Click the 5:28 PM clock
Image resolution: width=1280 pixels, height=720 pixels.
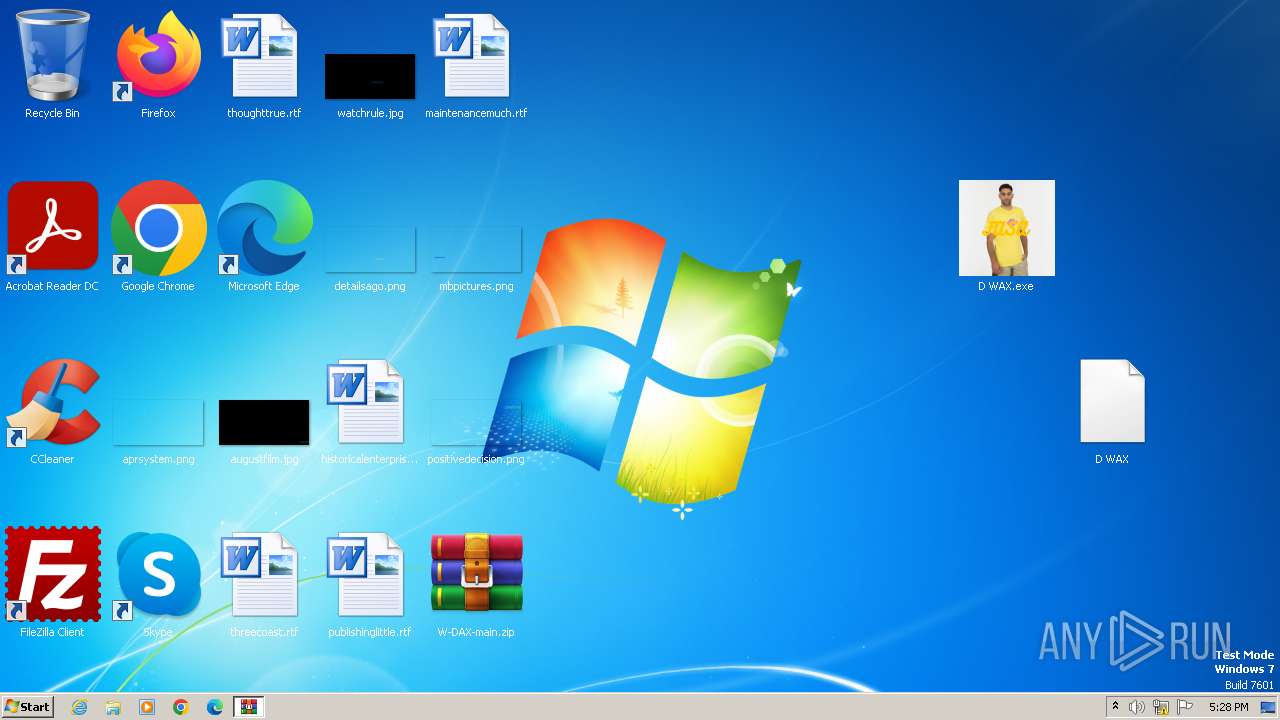coord(1228,707)
